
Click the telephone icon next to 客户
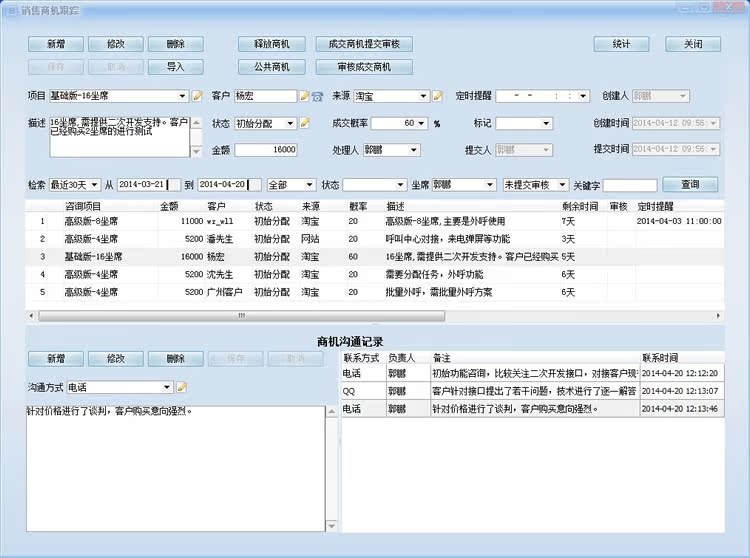tap(317, 96)
